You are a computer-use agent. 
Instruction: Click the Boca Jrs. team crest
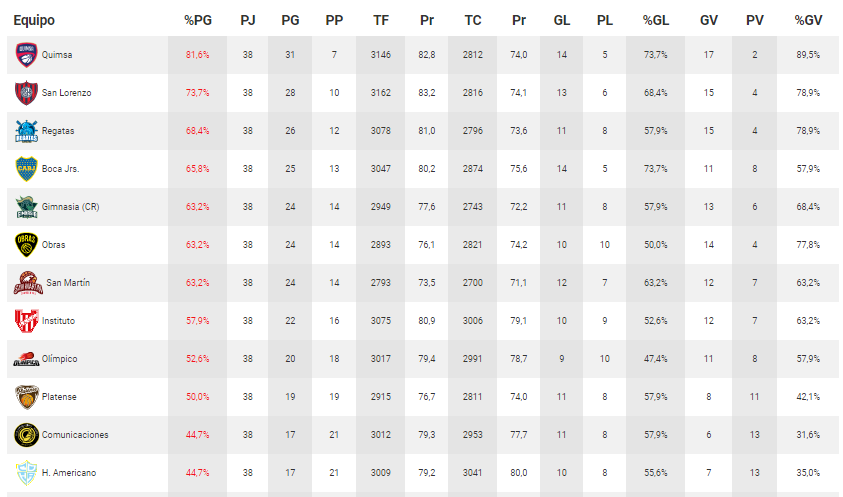click(27, 169)
